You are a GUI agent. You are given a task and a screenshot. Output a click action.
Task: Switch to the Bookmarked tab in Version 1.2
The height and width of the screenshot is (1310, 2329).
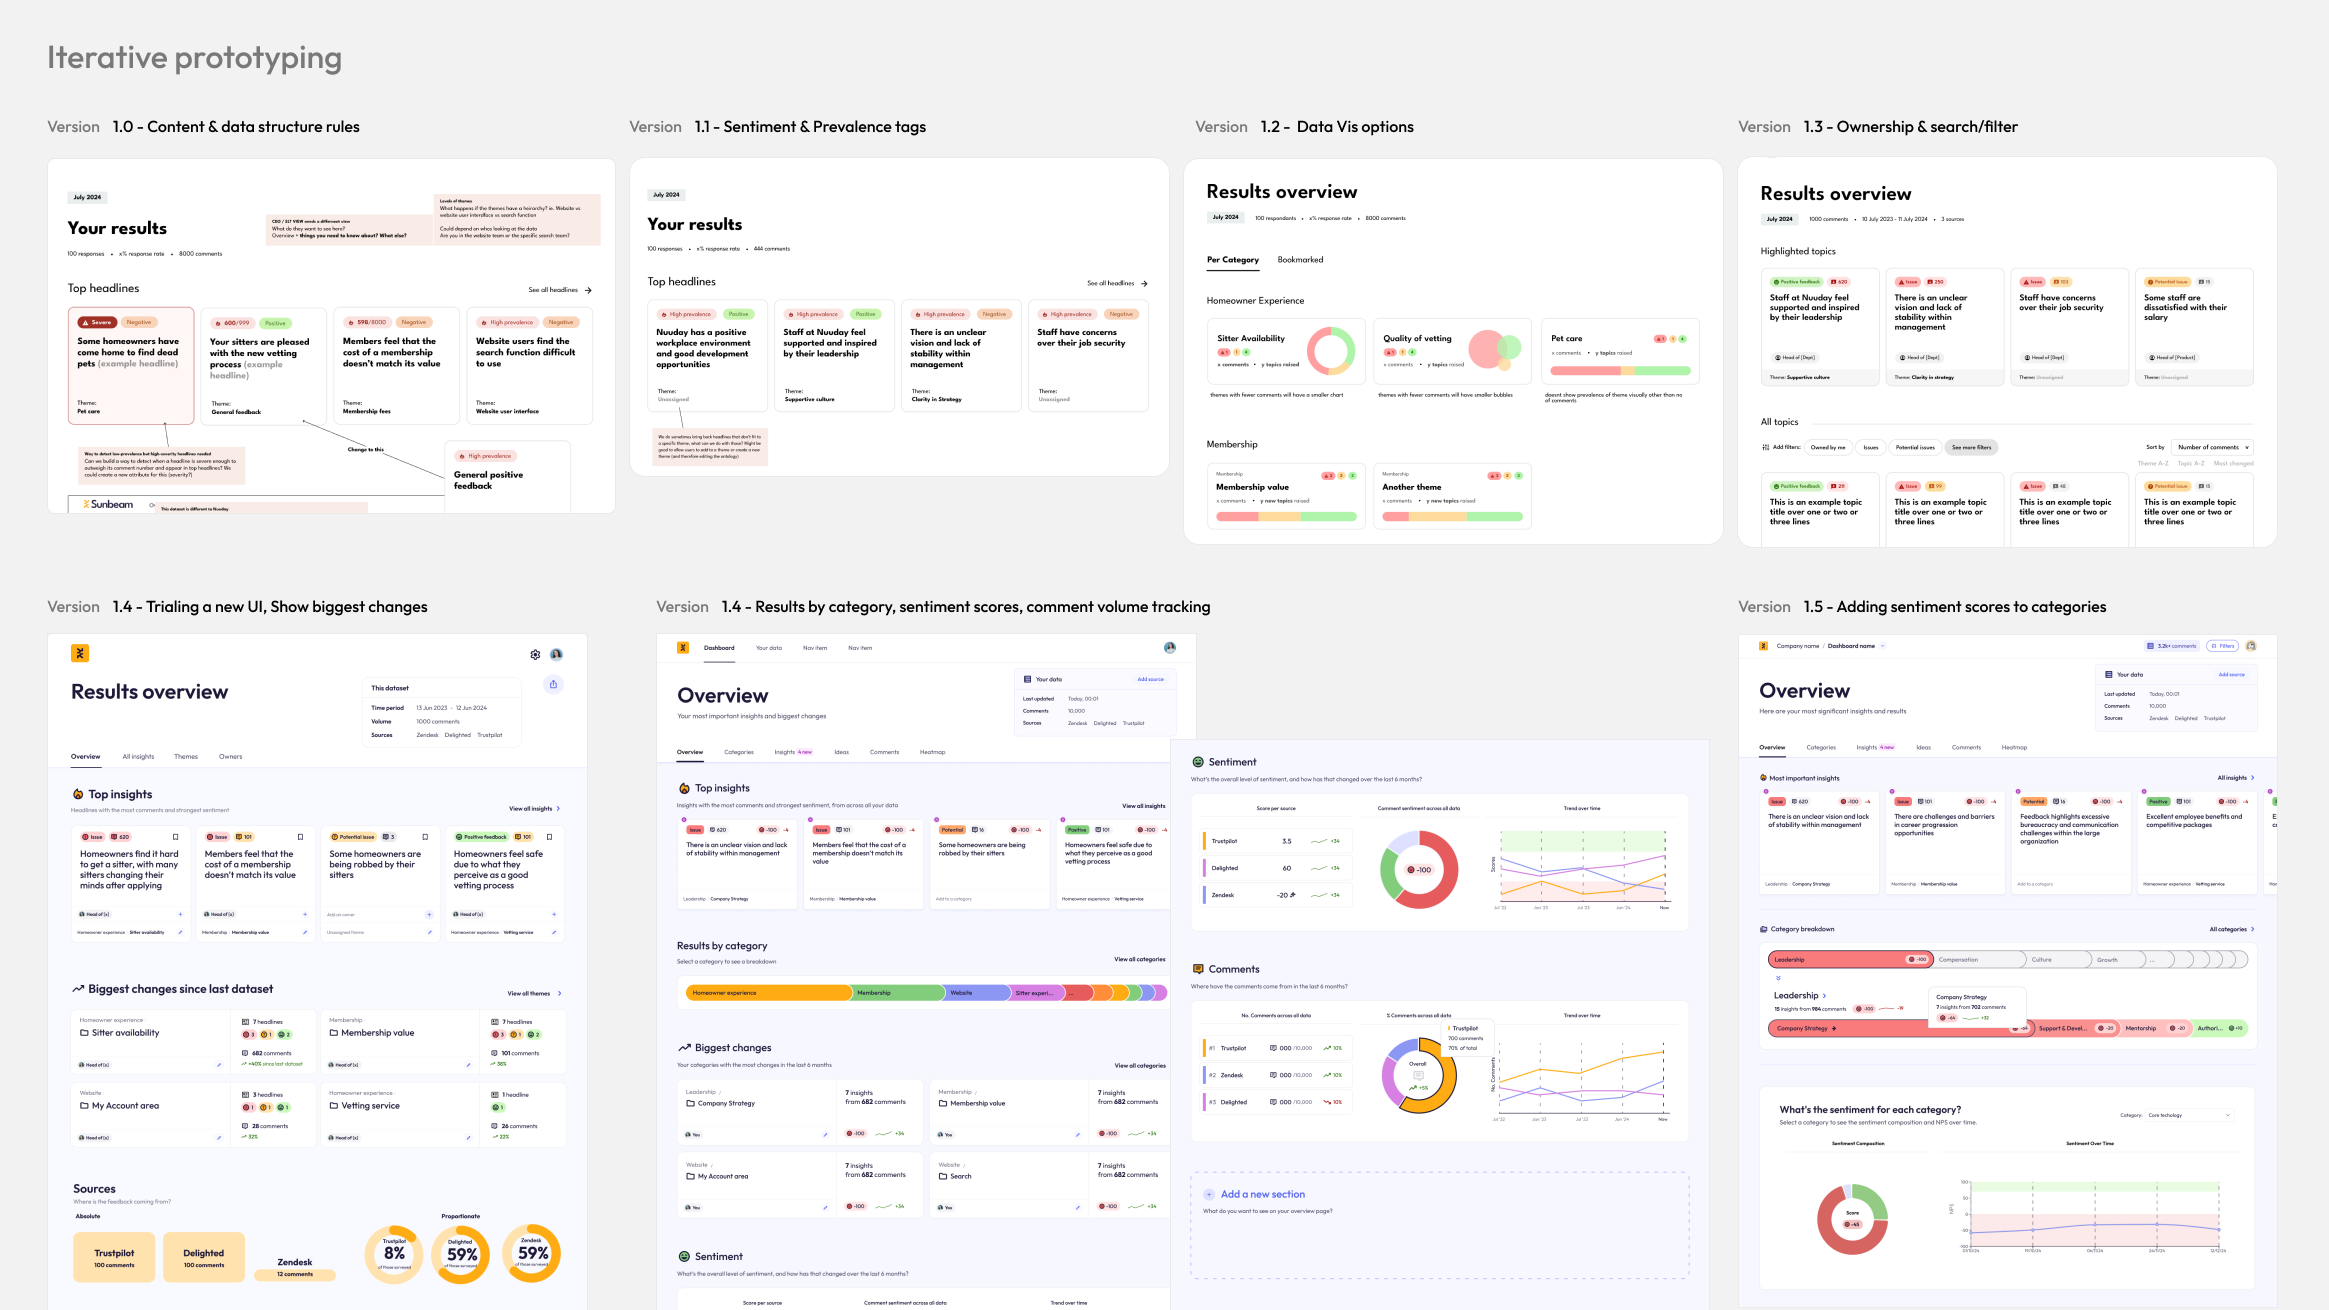(1300, 260)
